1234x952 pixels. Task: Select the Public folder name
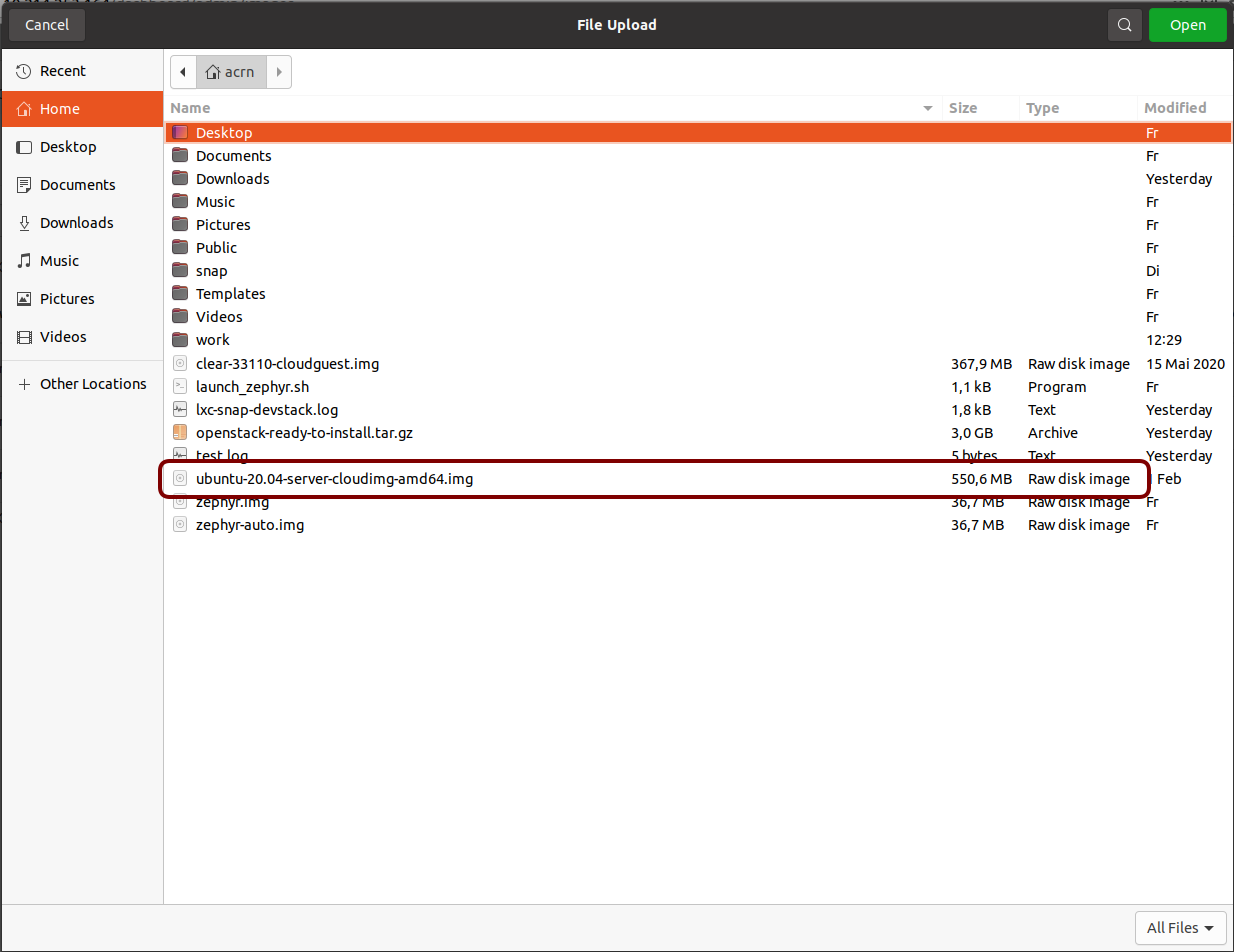point(216,248)
